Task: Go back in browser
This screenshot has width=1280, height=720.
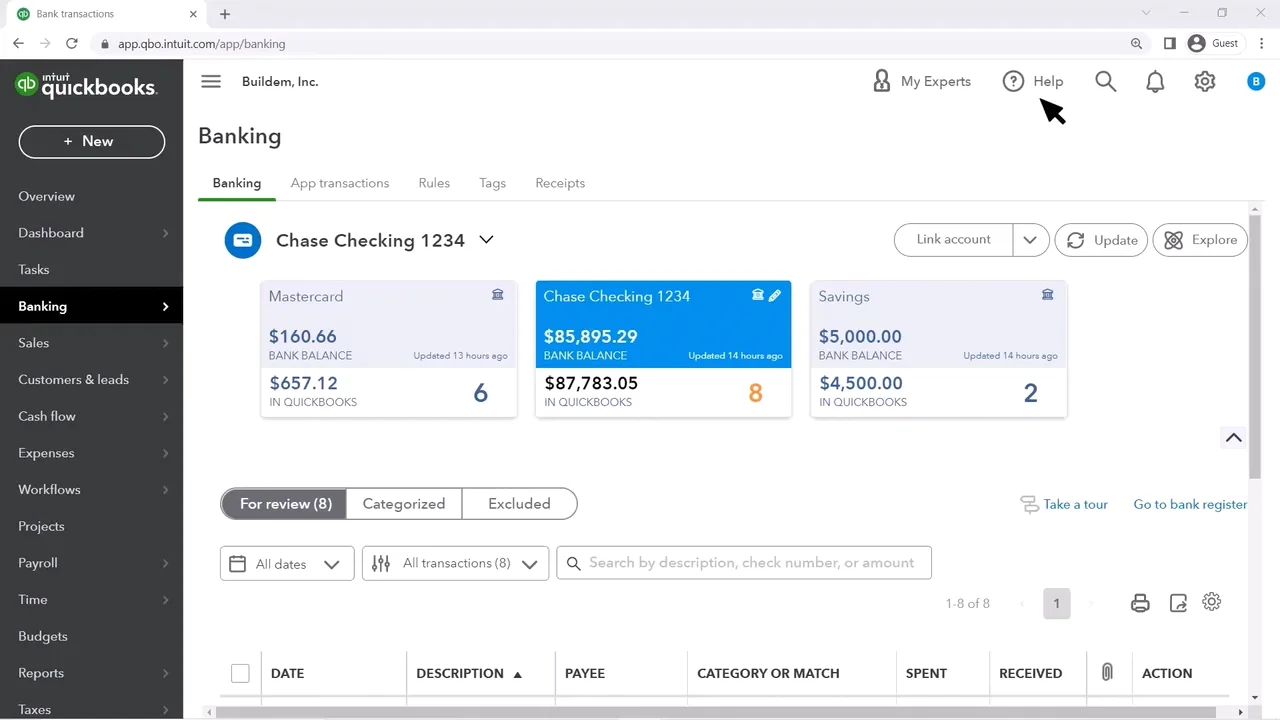Action: (x=18, y=44)
